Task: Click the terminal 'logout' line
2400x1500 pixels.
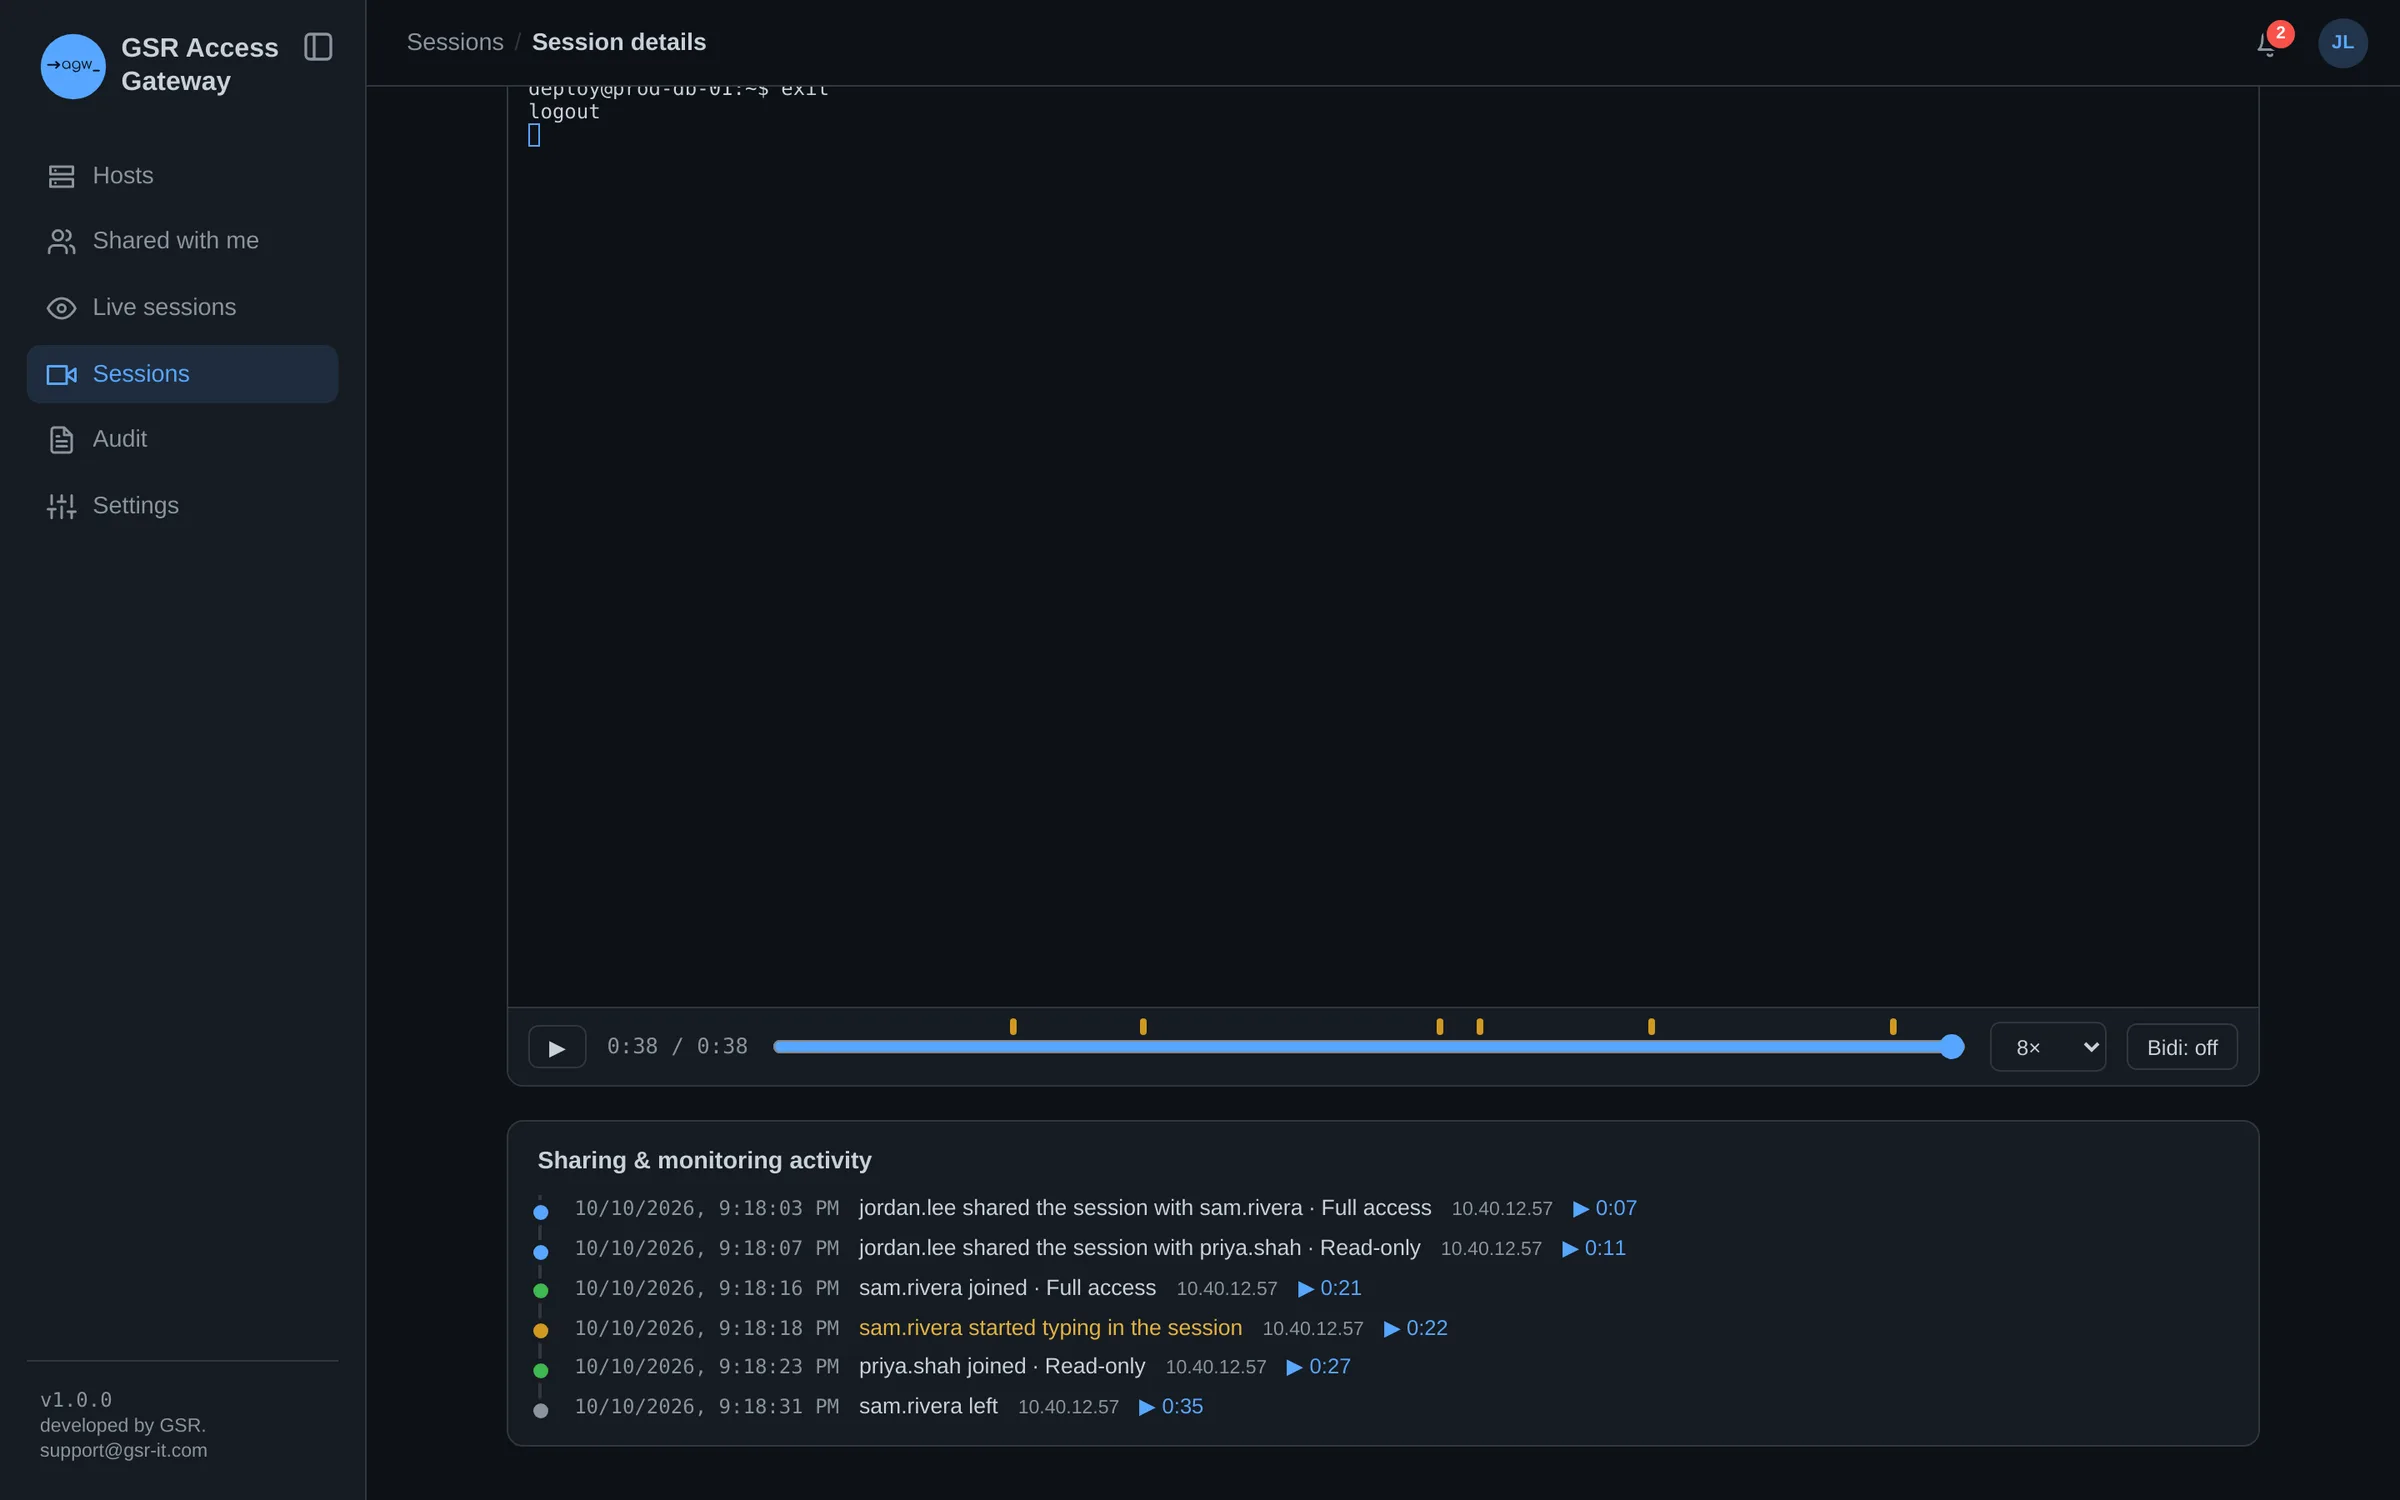Action: pos(564,112)
